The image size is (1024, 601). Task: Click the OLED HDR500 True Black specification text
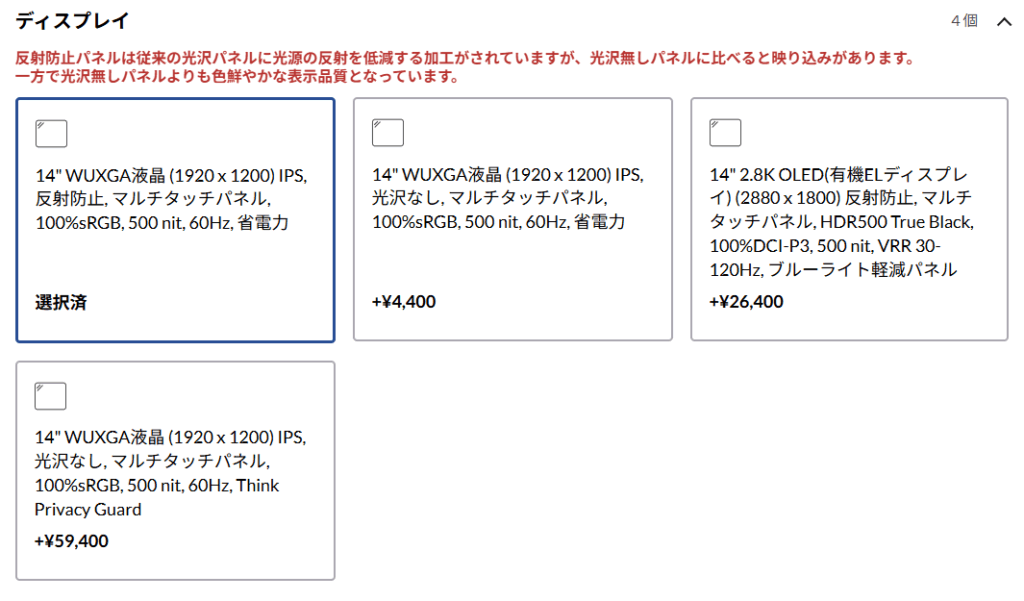coord(842,222)
